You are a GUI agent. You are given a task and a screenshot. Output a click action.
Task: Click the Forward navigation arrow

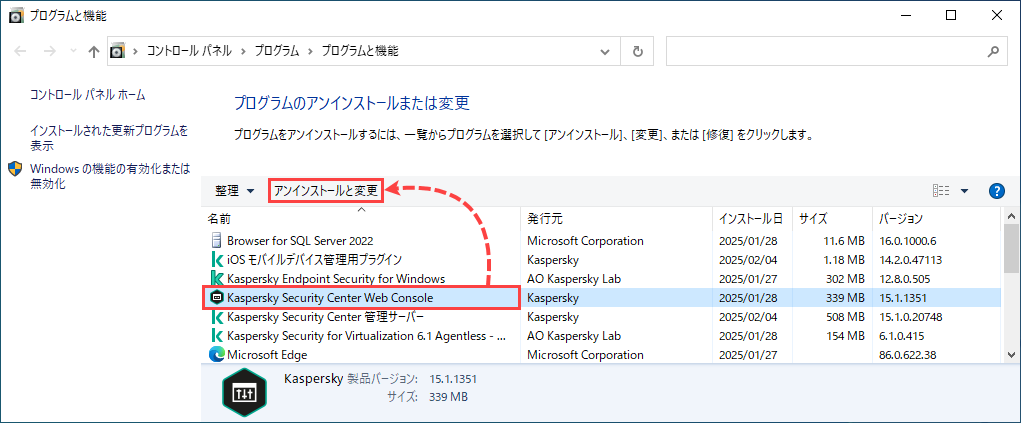click(49, 51)
